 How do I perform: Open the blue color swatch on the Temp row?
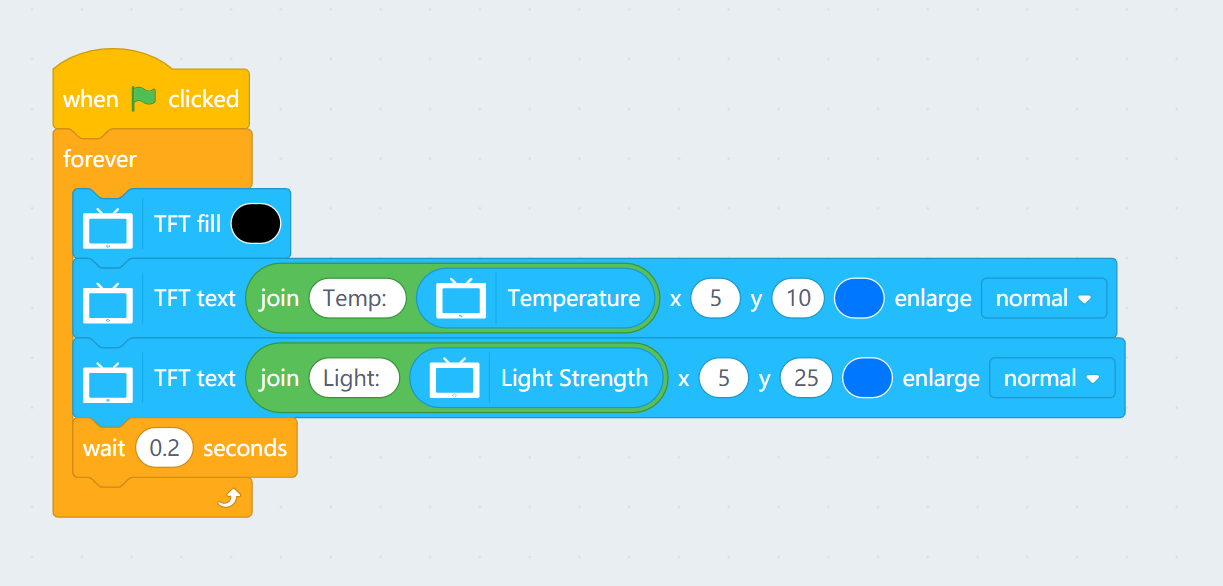[859, 298]
